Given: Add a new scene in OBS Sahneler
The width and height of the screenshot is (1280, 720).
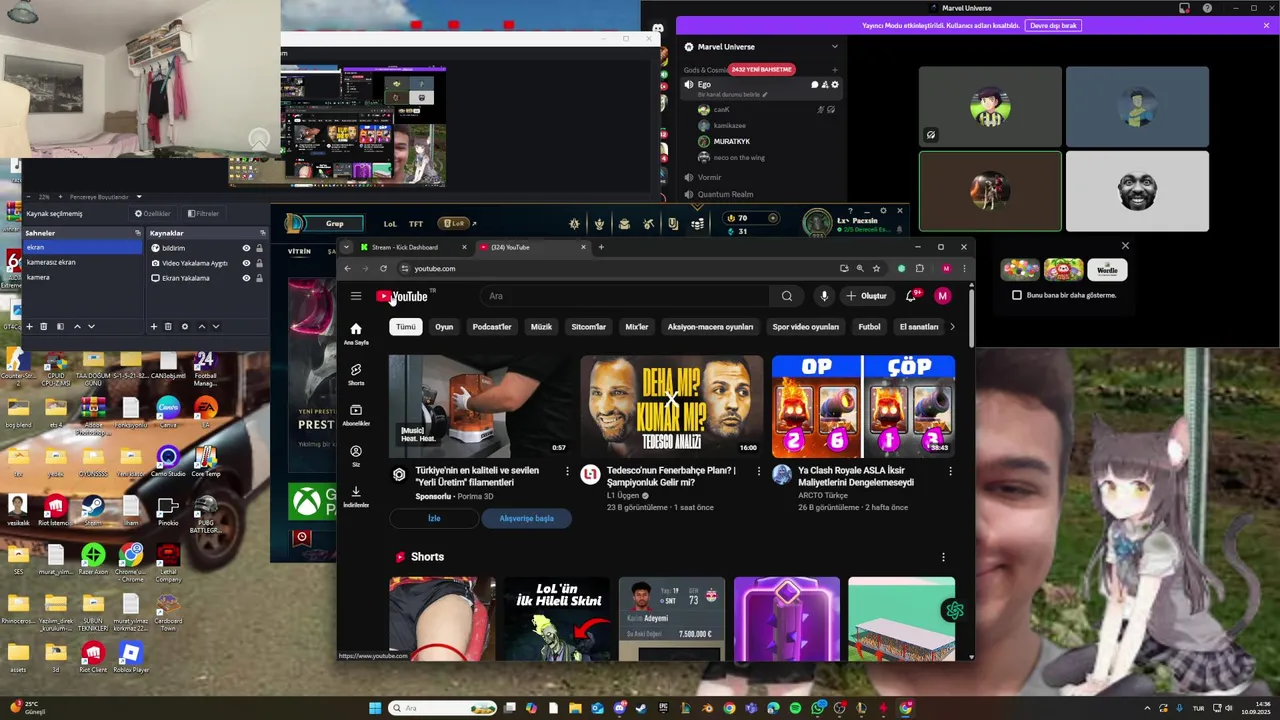Looking at the screenshot, I should (29, 326).
